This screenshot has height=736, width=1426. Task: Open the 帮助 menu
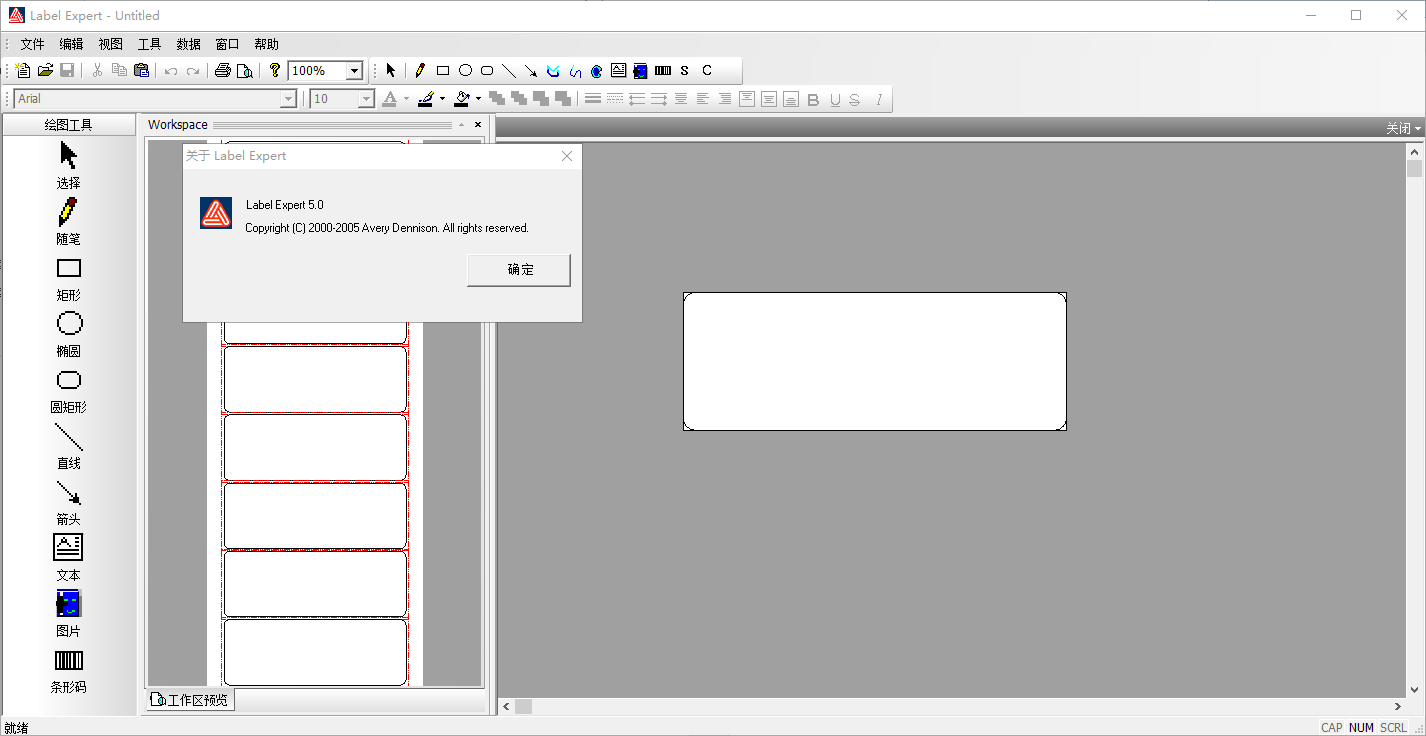click(x=266, y=44)
